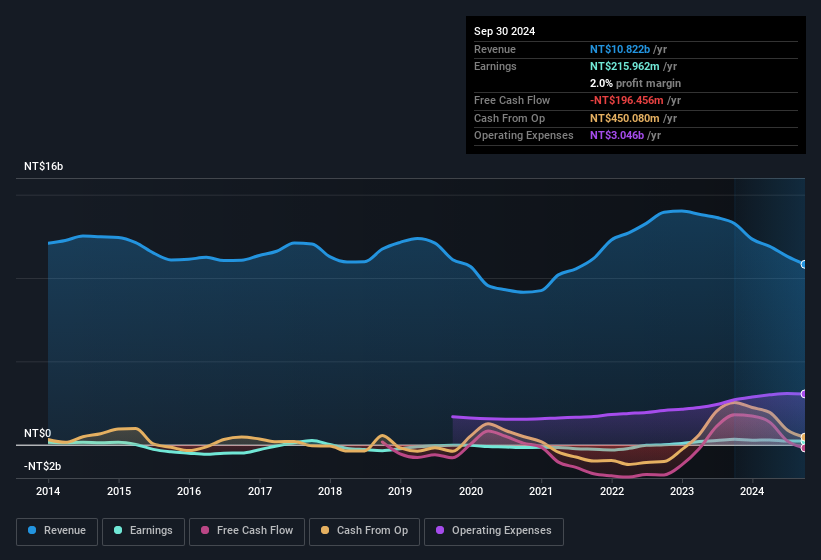The image size is (821, 560).
Task: Click the pink Free Cash Flow end marker
Action: (x=804, y=448)
